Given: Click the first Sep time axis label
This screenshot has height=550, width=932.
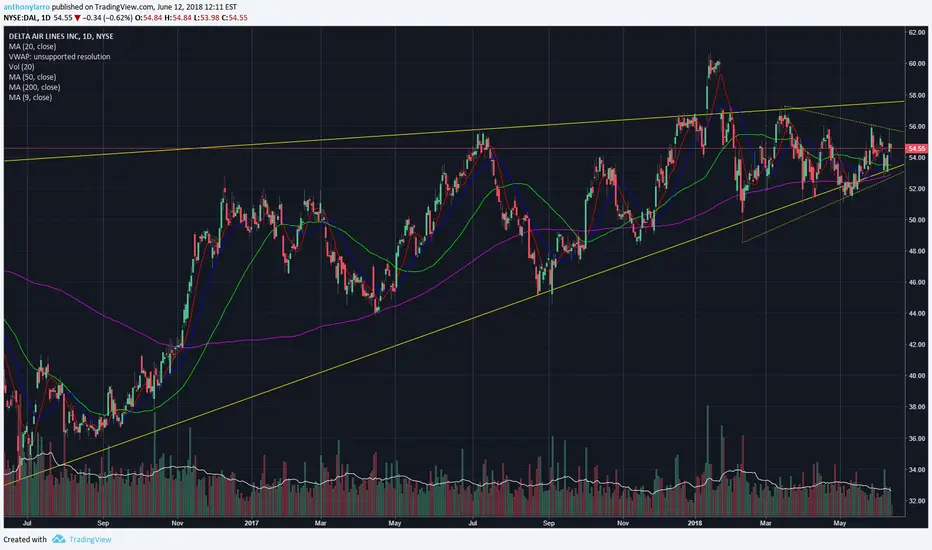Looking at the screenshot, I should tap(103, 523).
